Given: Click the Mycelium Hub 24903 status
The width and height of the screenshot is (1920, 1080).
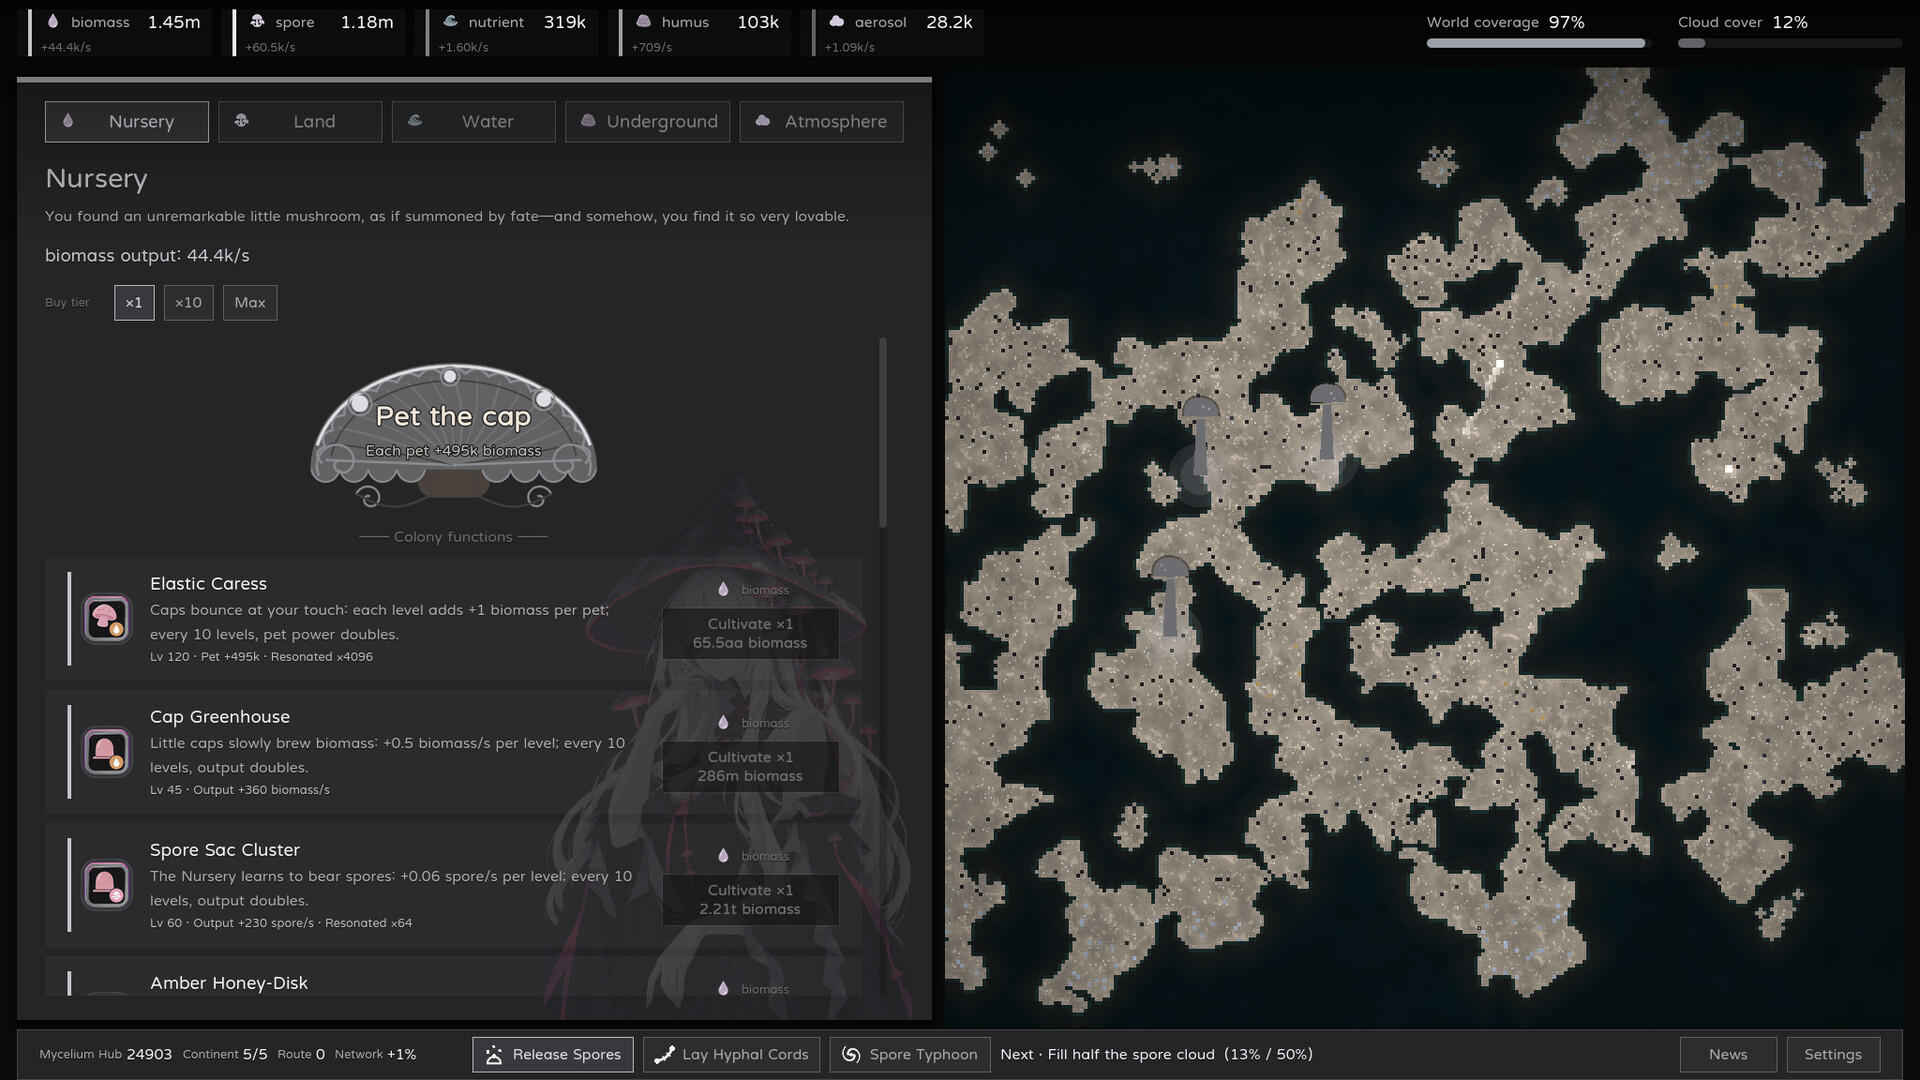Looking at the screenshot, I should click(x=106, y=1054).
